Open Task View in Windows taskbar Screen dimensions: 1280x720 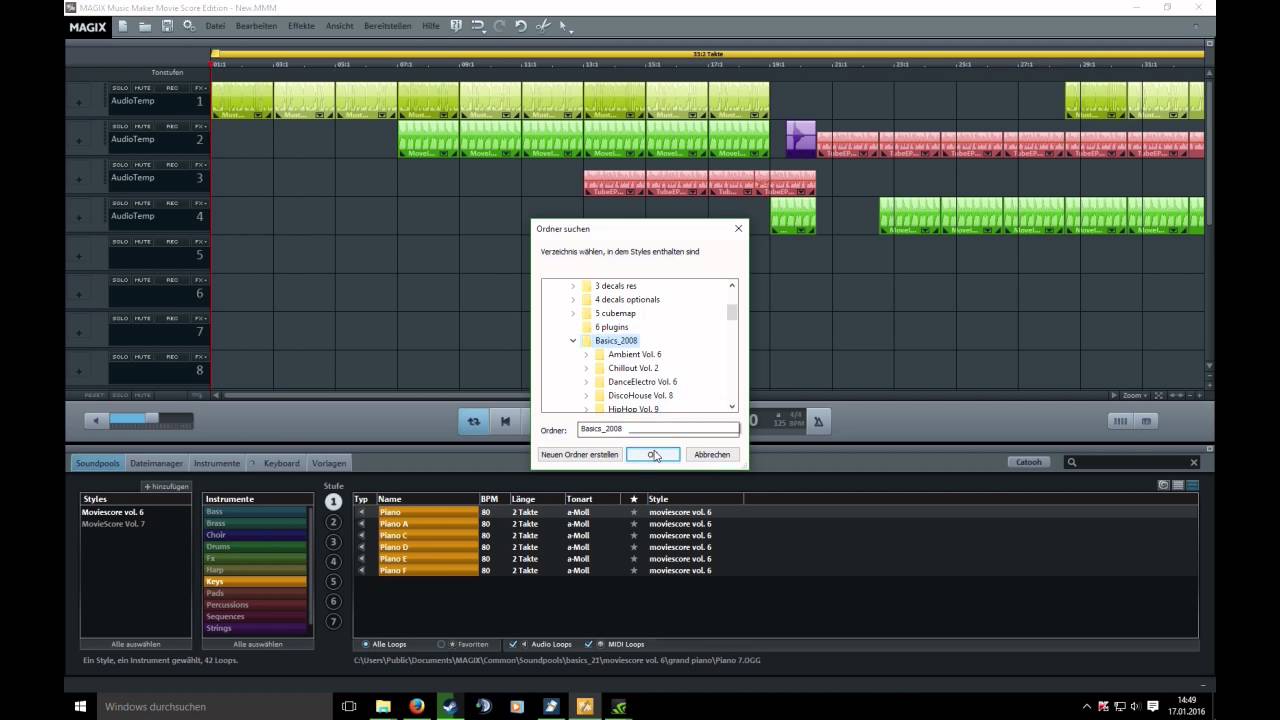coord(348,706)
